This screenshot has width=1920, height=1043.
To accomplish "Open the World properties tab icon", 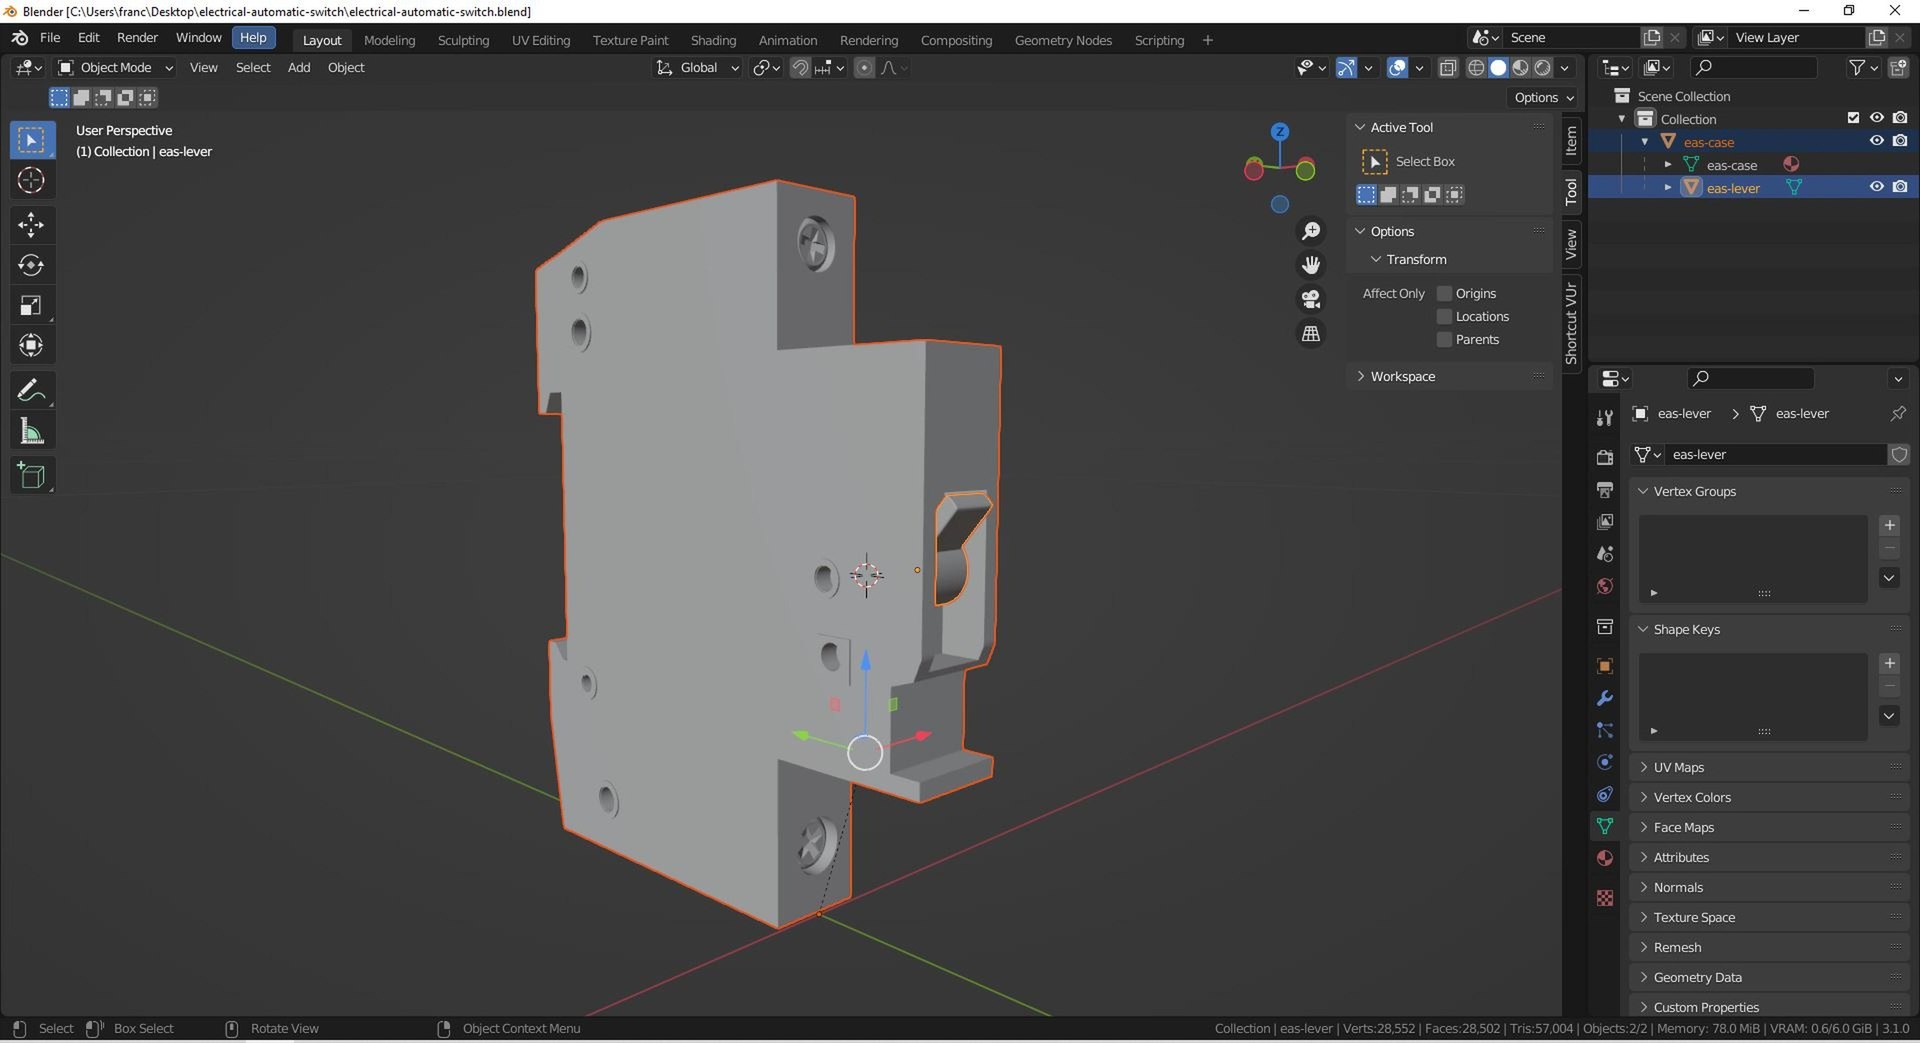I will 1605,586.
